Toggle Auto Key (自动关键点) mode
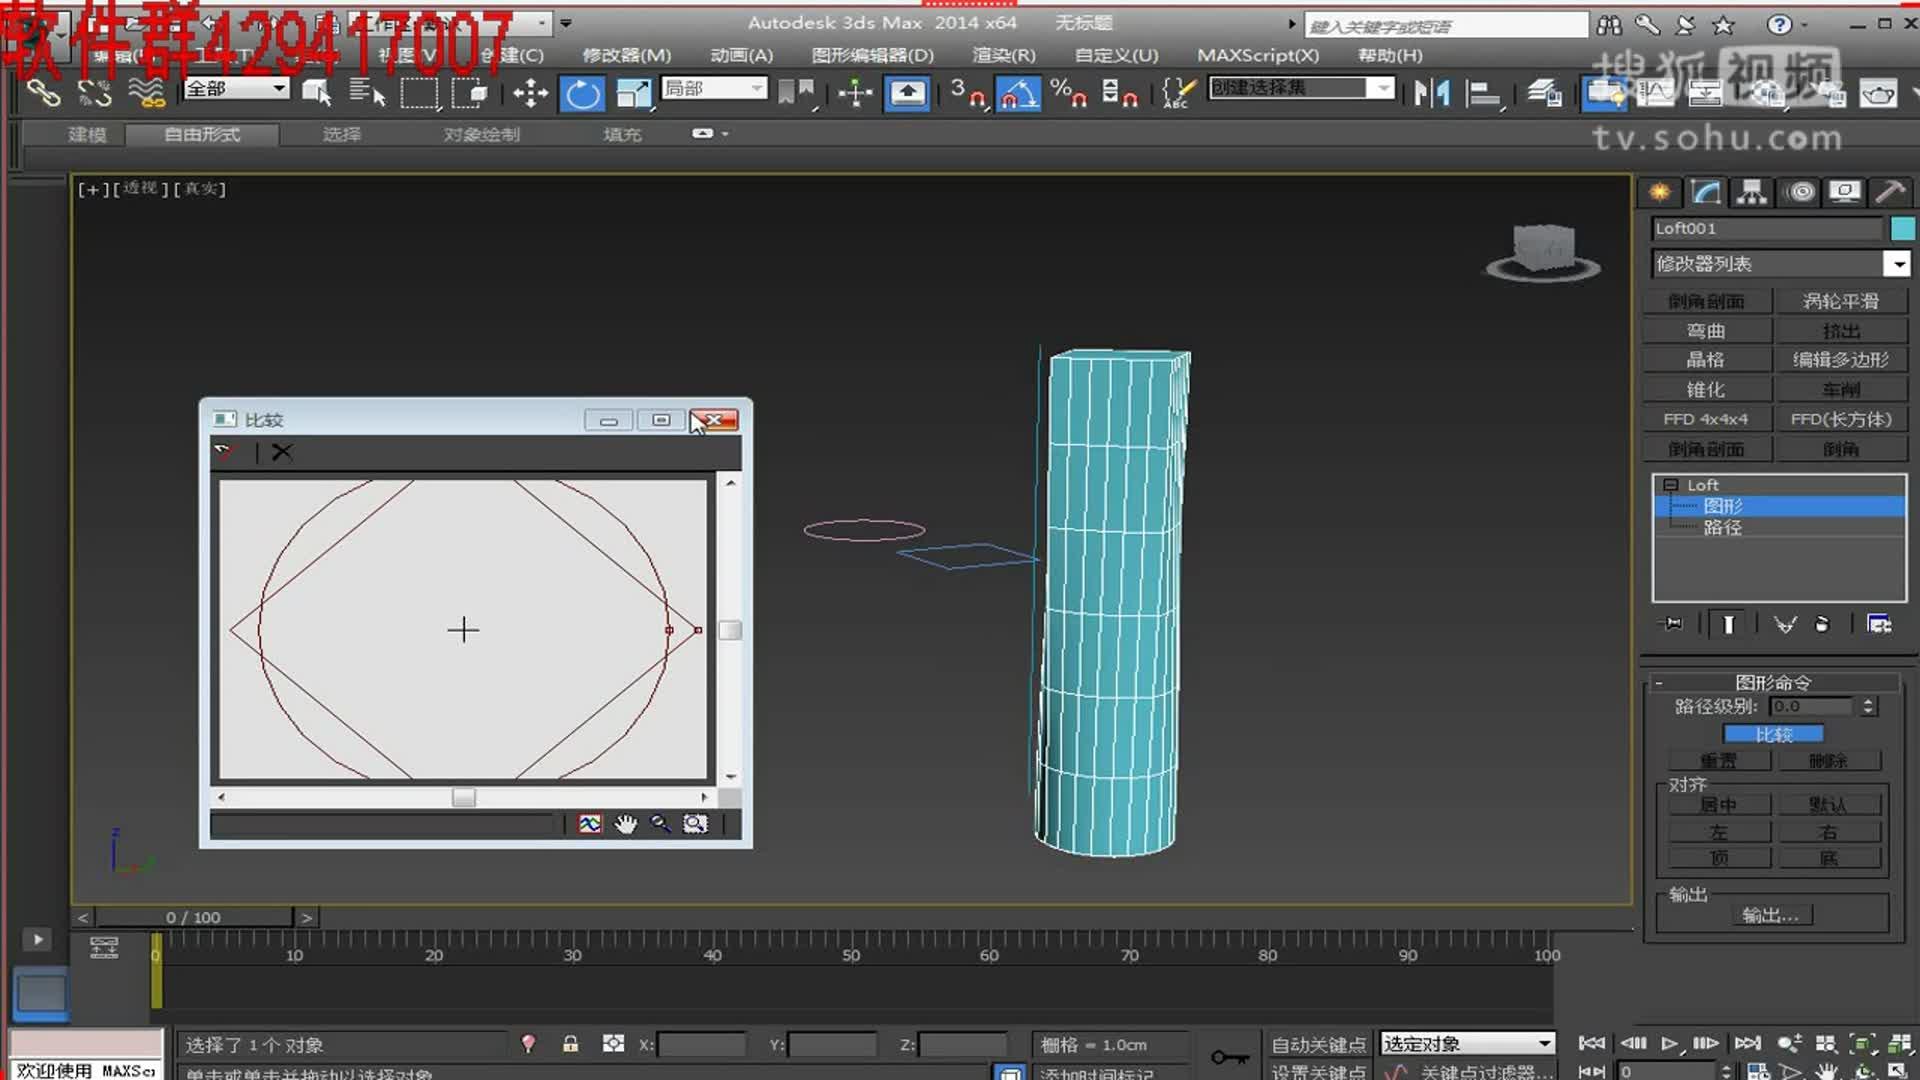Screen dimensions: 1920x1080 [x=1318, y=1044]
